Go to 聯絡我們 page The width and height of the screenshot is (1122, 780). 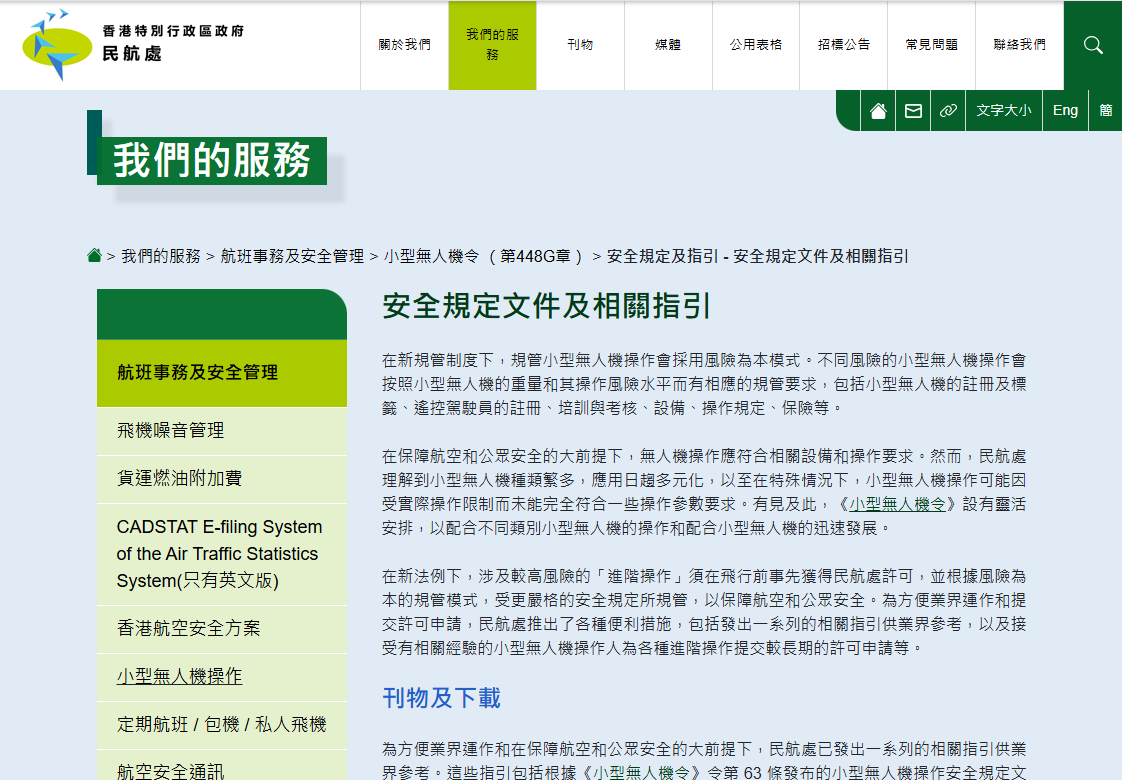point(1019,45)
